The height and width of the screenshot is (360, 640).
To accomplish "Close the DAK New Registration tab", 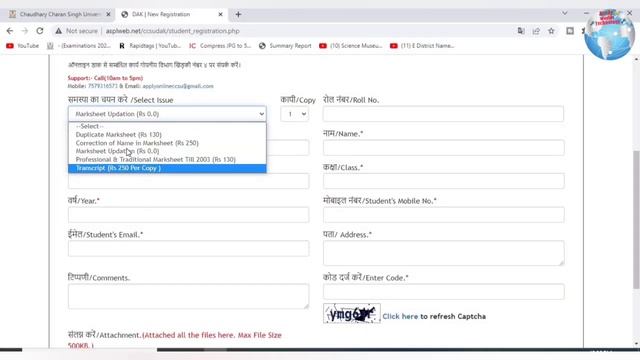I will click(x=220, y=14).
